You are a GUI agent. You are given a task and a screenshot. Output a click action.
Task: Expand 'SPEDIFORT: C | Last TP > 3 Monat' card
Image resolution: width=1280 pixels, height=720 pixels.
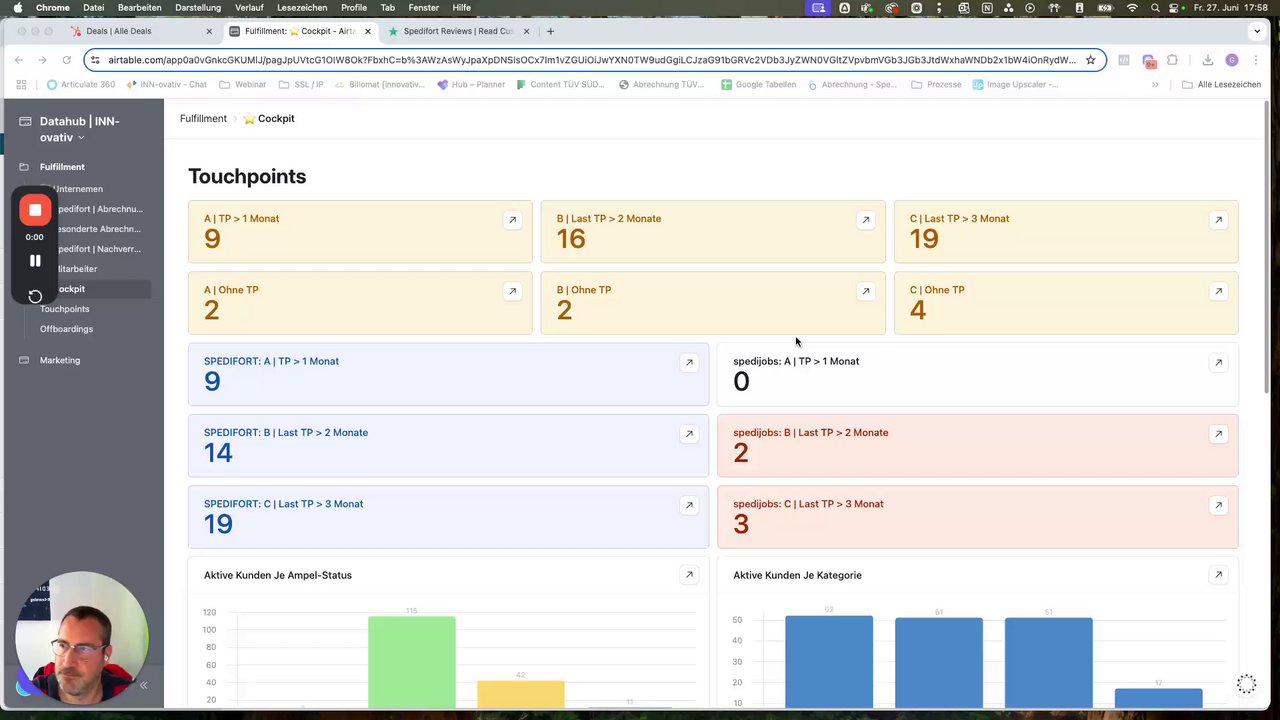click(x=689, y=505)
